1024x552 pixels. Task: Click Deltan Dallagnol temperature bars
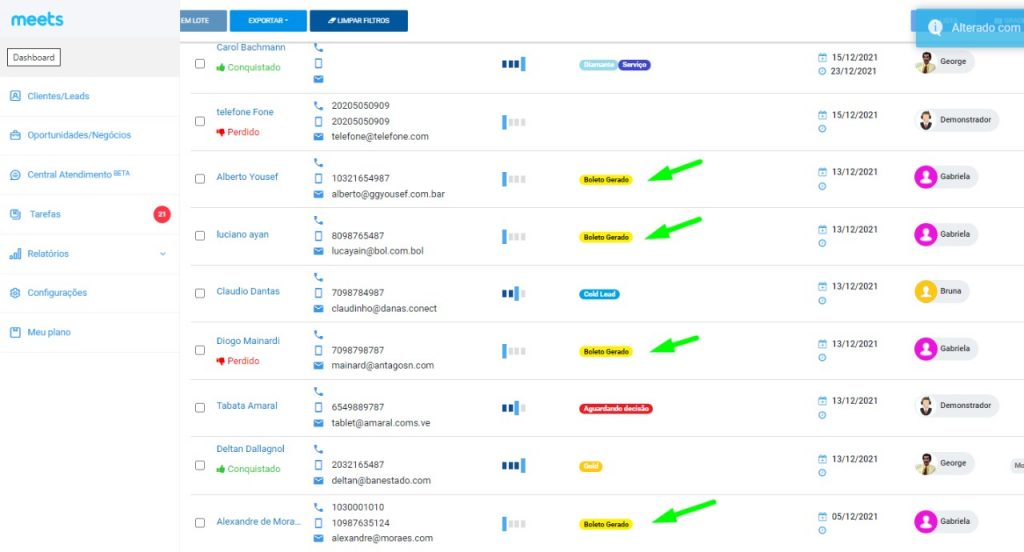(x=514, y=466)
